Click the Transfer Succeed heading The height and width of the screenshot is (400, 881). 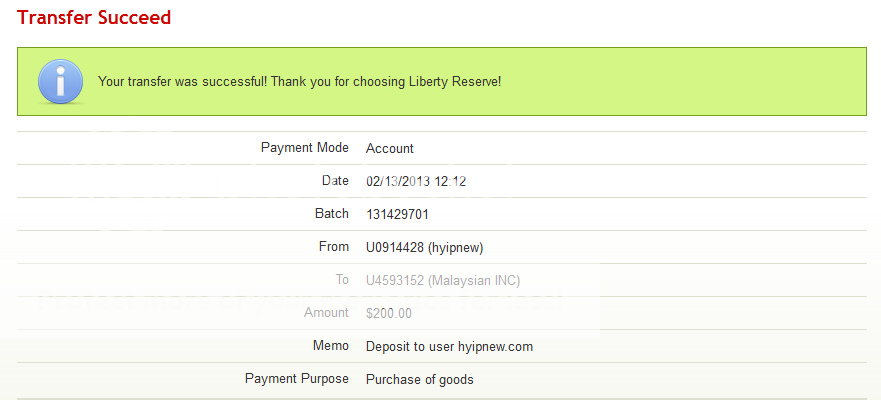pos(94,18)
